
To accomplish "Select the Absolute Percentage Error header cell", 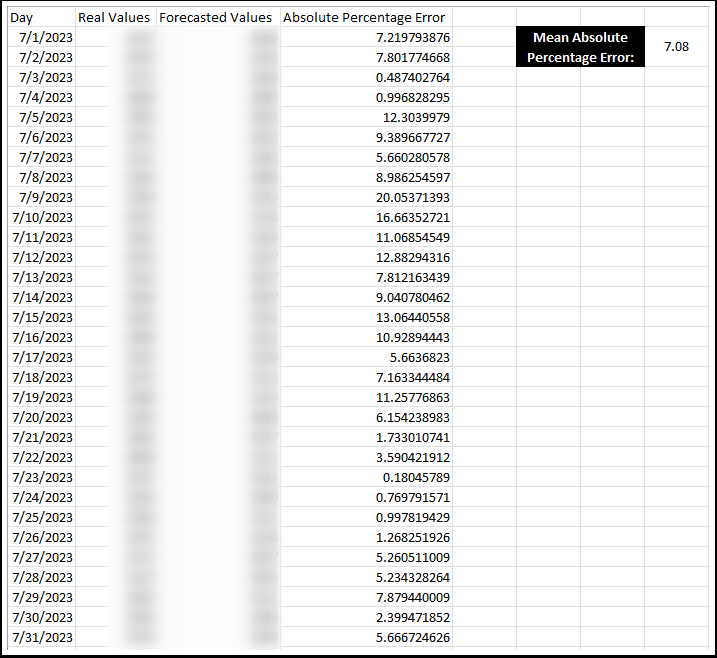I will [366, 17].
